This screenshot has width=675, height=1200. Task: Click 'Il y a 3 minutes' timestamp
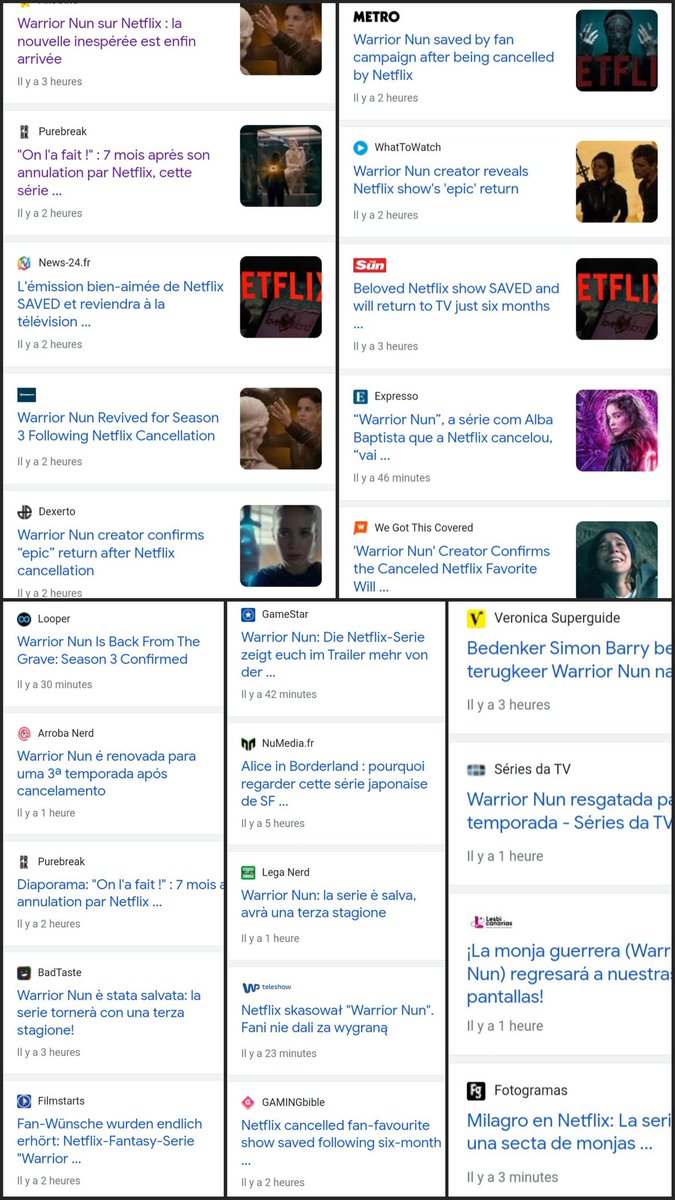point(513,1177)
